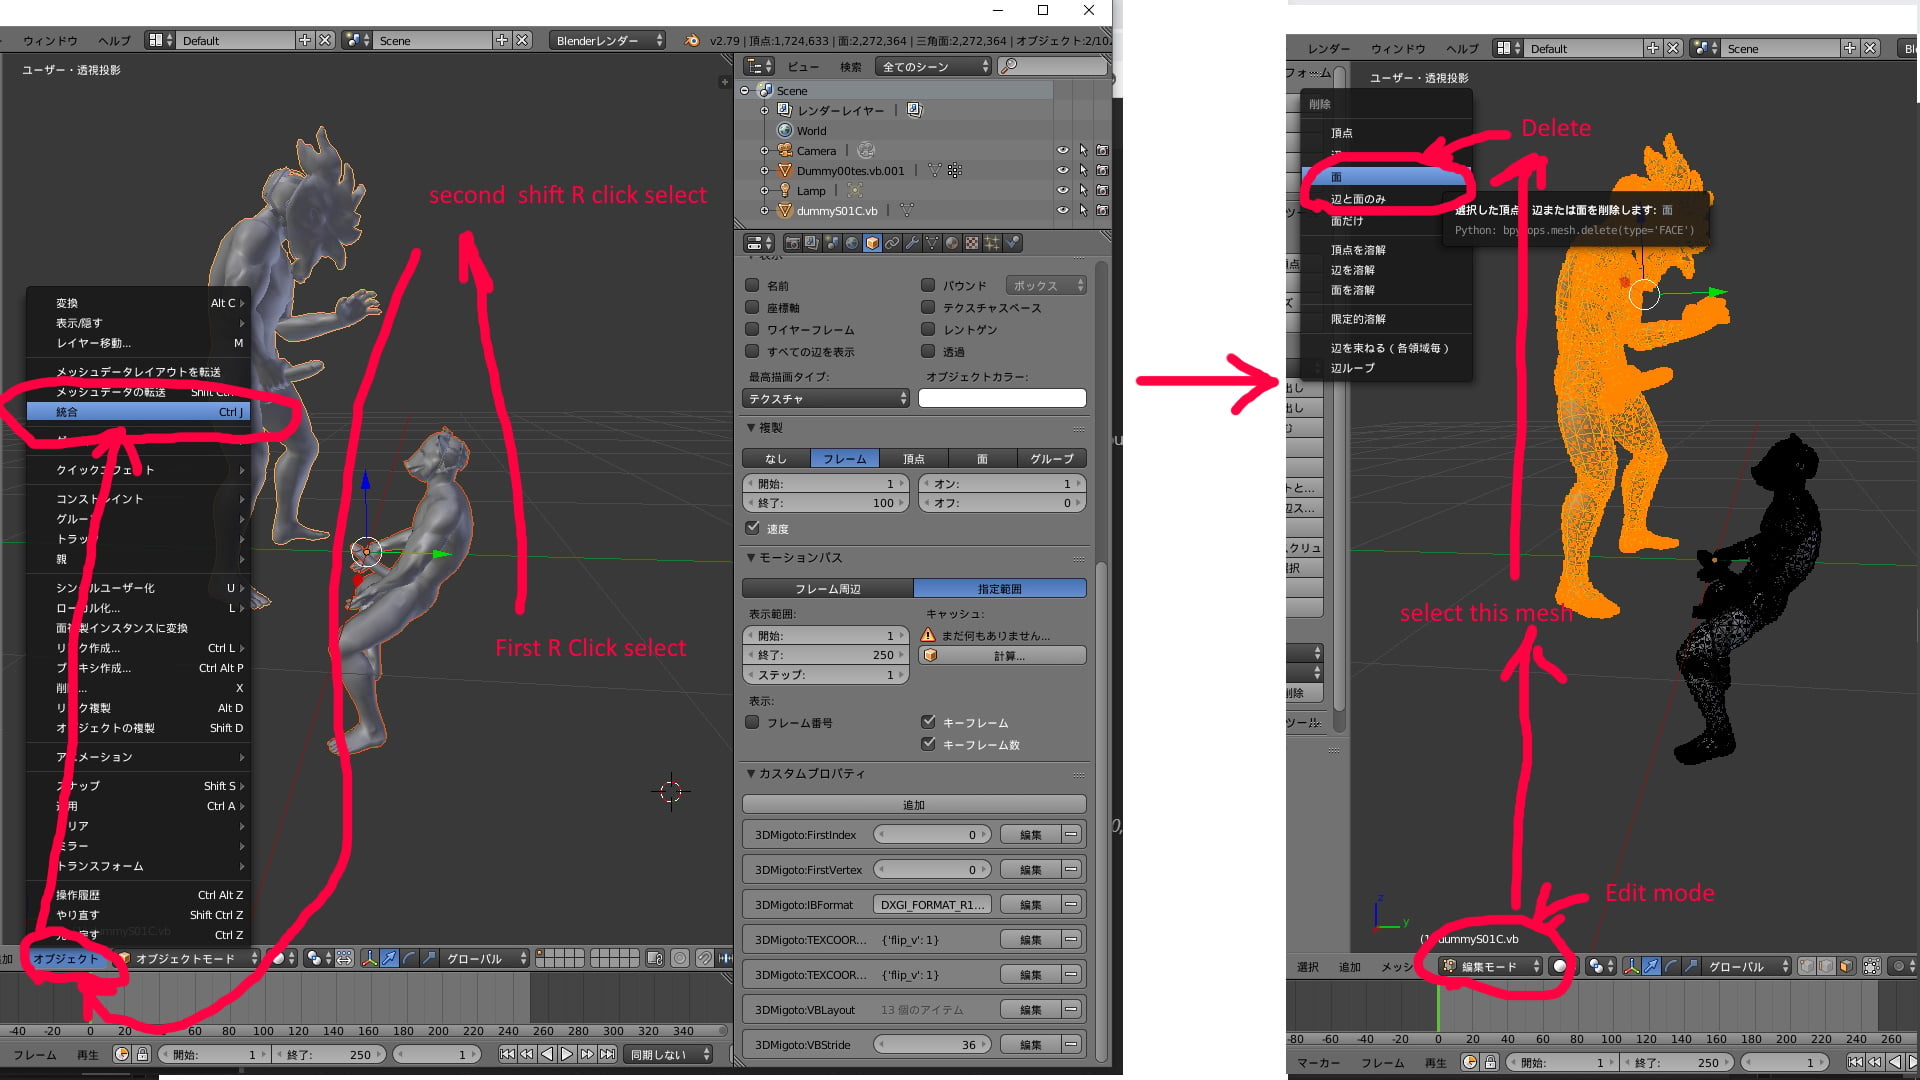Toggle frame range lock icon in left timeline

pos(142,1054)
